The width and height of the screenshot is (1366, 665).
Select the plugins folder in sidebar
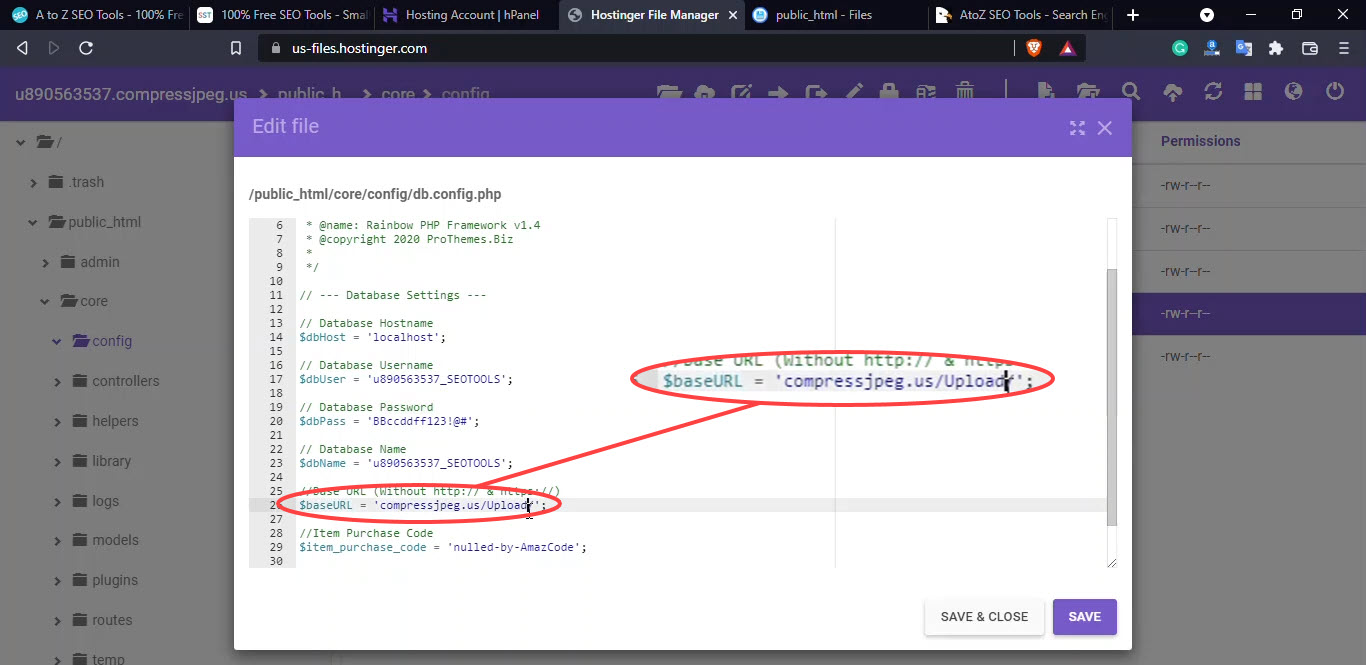point(115,580)
